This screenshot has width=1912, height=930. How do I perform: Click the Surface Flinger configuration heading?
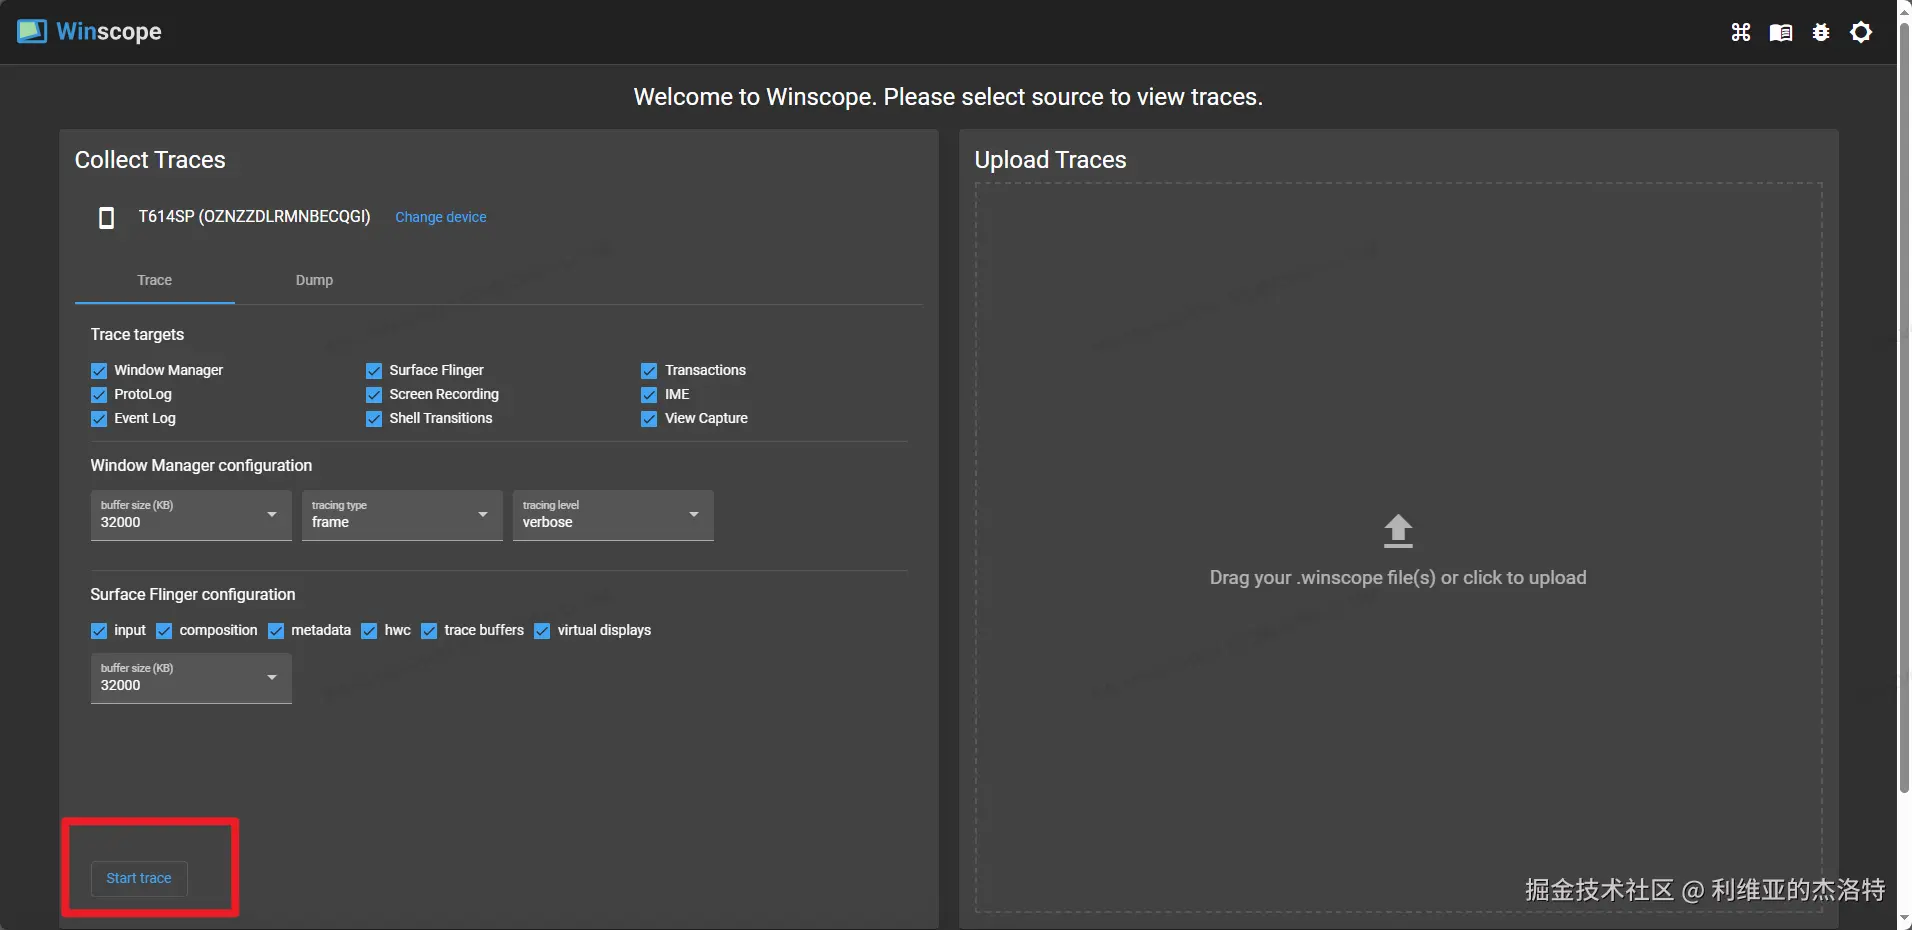tap(193, 594)
